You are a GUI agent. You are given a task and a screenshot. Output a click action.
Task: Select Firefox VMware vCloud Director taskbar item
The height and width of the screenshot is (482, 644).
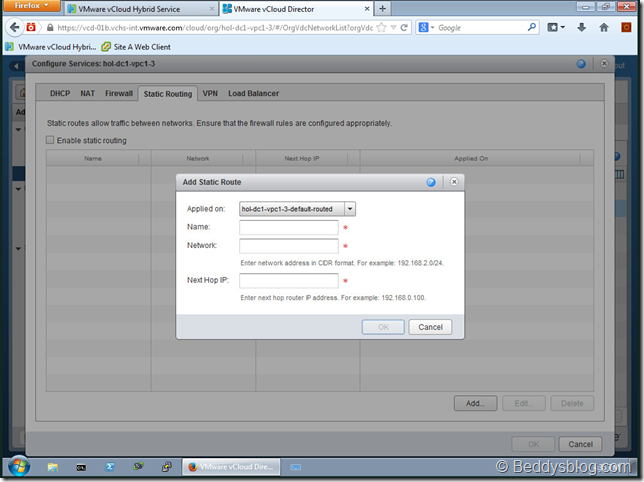(231, 467)
